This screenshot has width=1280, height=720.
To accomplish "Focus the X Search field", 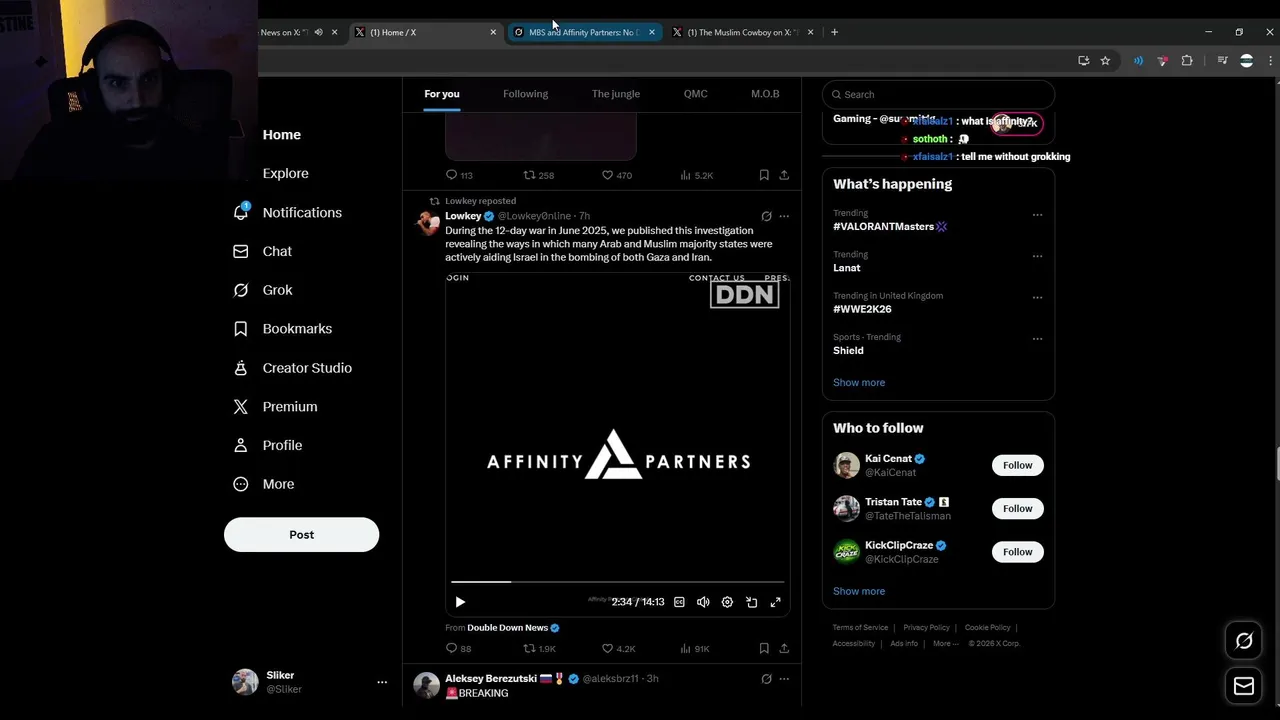I will (938, 94).
